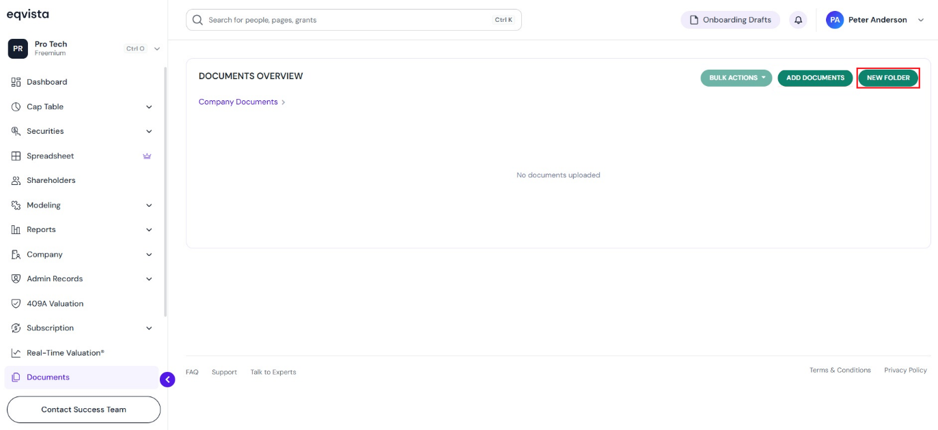The width and height of the screenshot is (938, 430).
Task: Open the Company Documents breadcrumb link
Action: click(x=238, y=102)
